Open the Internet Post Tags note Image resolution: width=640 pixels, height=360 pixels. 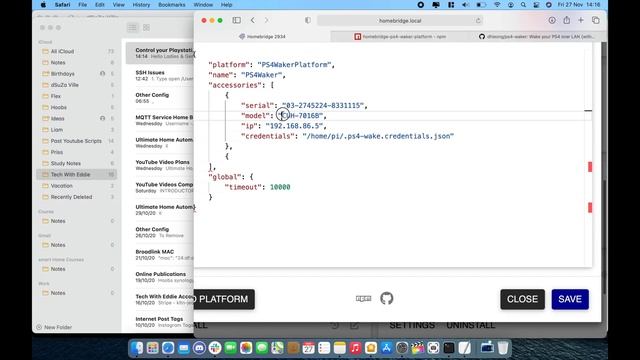[160, 322]
